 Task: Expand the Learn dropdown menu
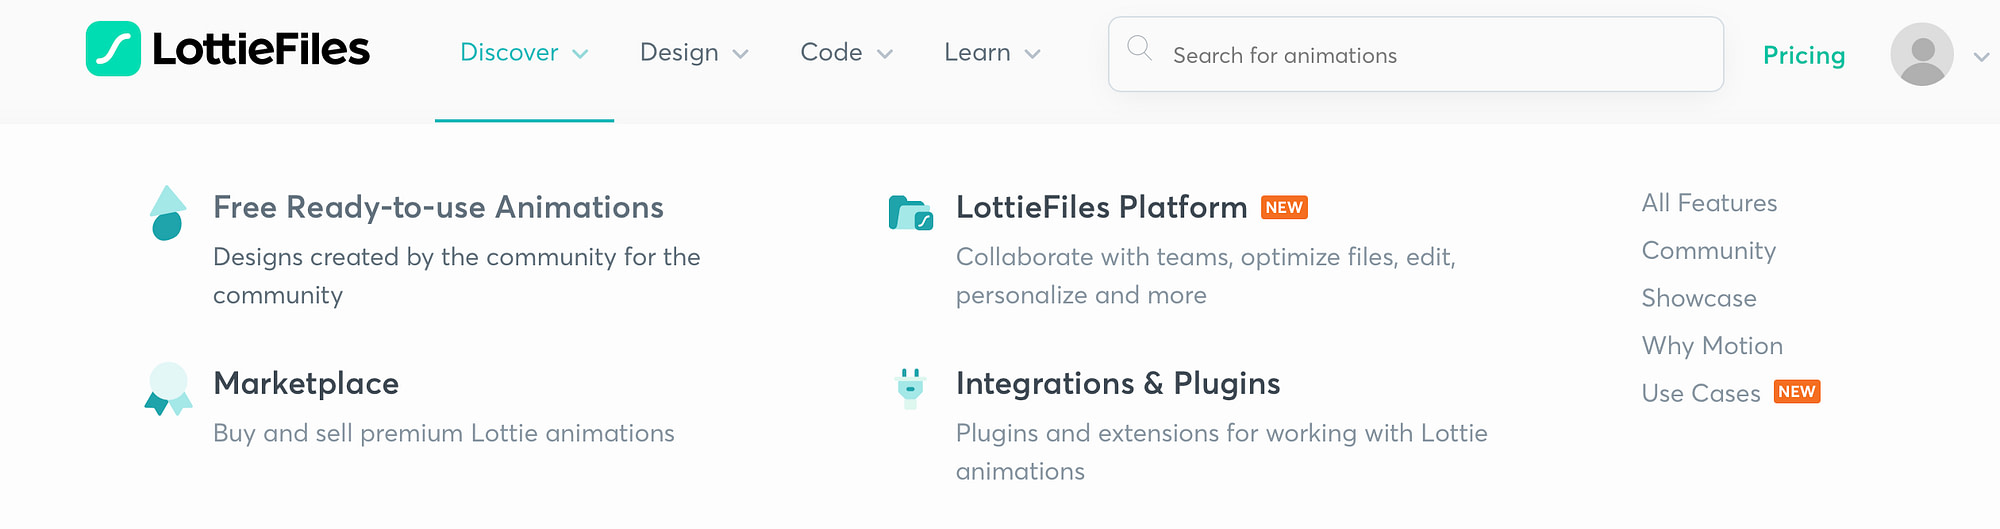pyautogui.click(x=992, y=53)
